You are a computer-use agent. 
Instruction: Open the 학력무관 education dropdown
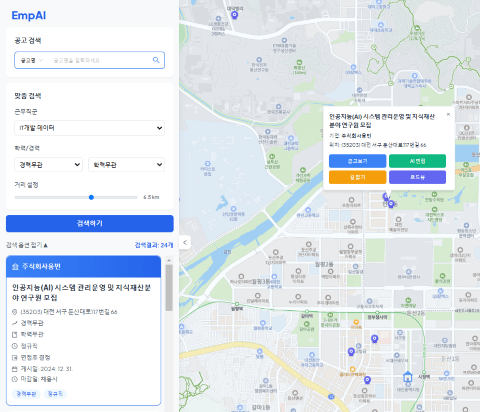126,165
